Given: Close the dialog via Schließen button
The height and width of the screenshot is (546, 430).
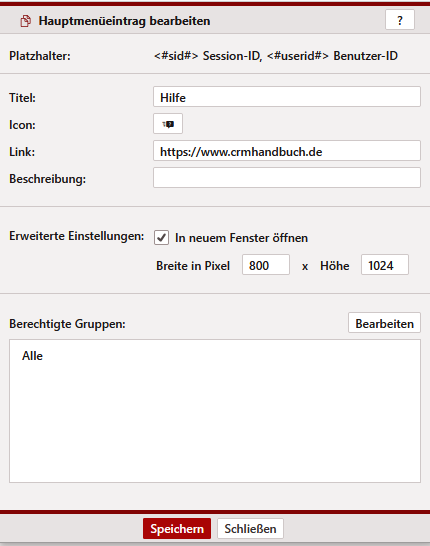Looking at the screenshot, I should point(250,529).
